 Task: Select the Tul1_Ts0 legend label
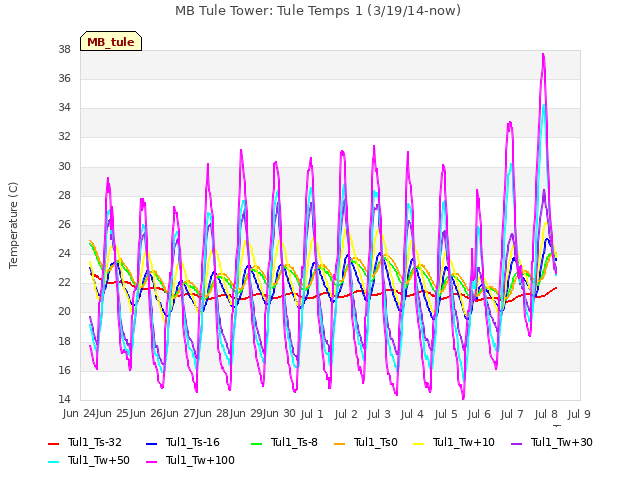(x=376, y=442)
